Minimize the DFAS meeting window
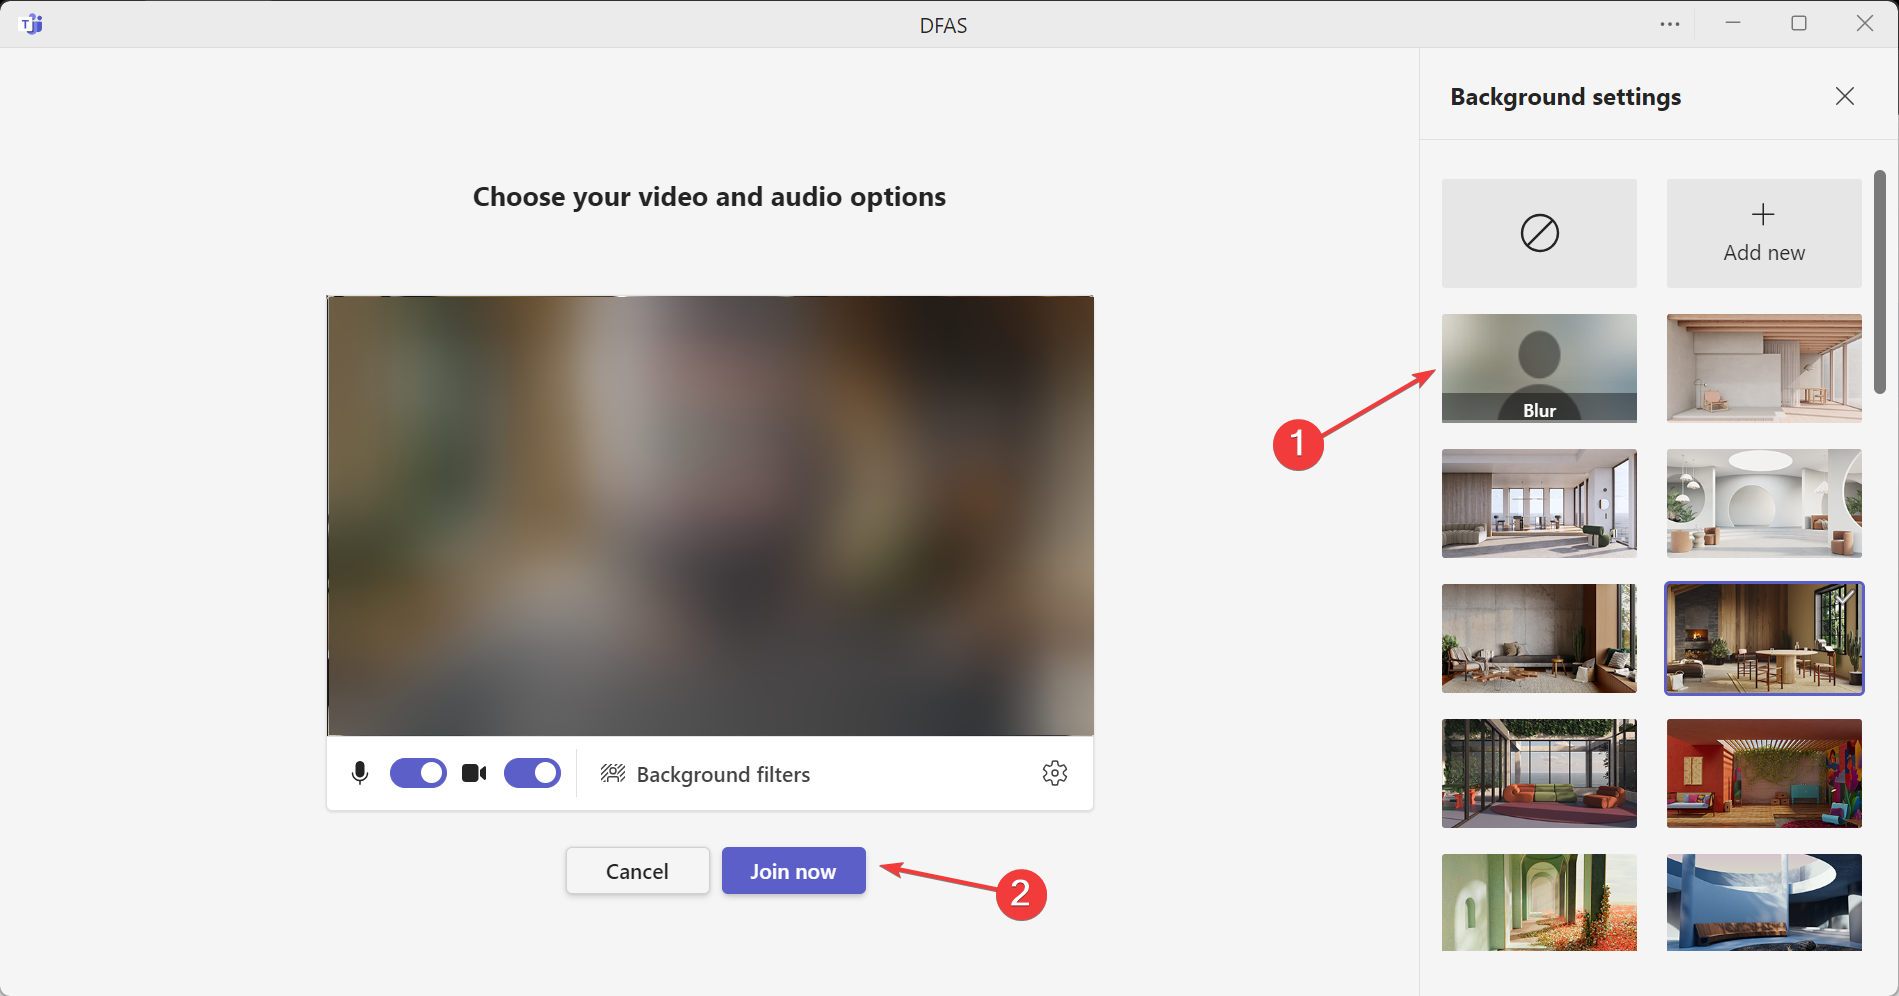The image size is (1899, 996). 1733,23
